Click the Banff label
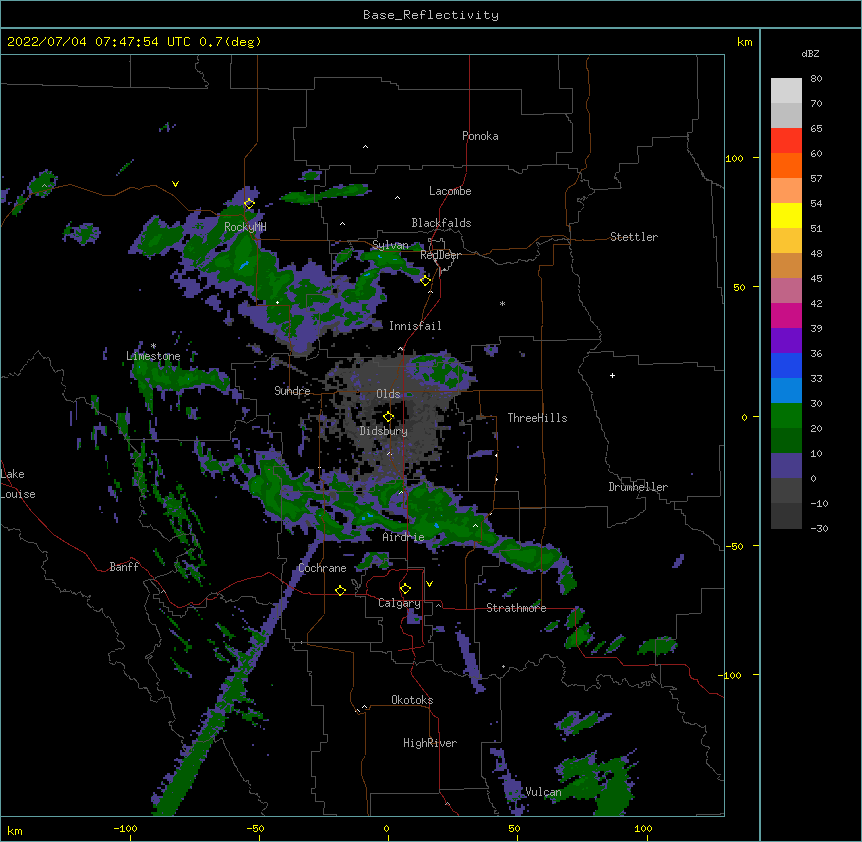The height and width of the screenshot is (842, 862). tap(124, 567)
